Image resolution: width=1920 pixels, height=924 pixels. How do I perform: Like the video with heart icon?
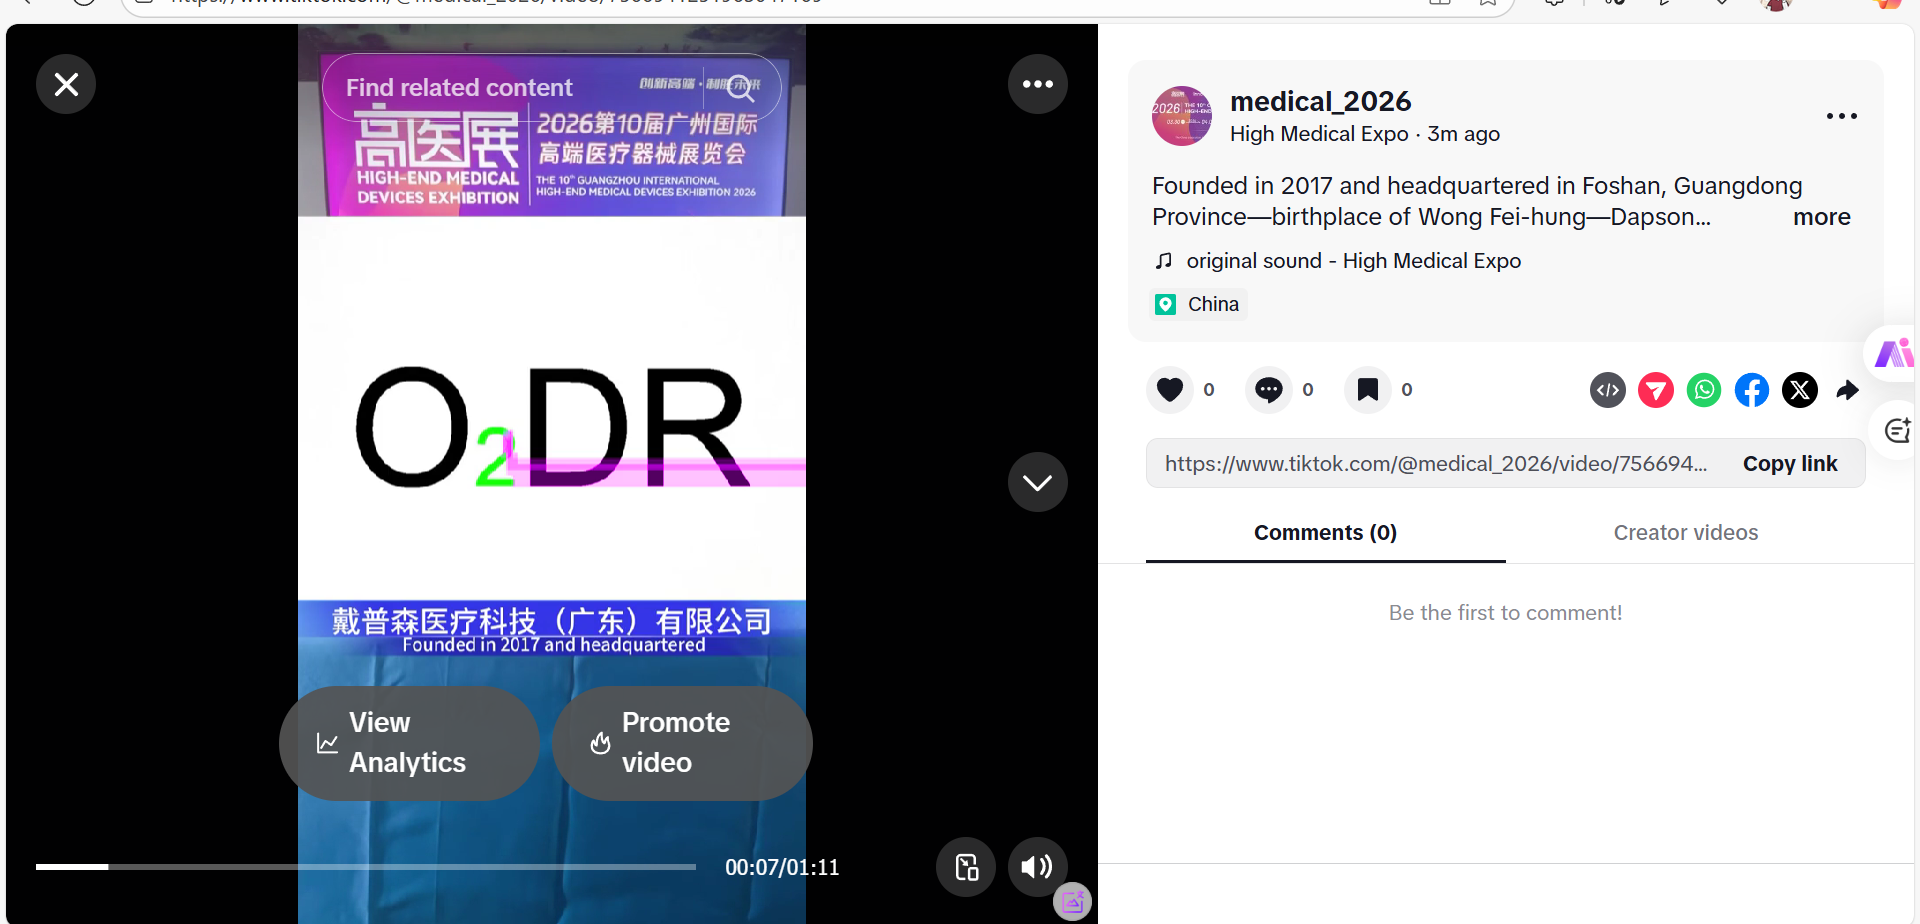coord(1169,390)
